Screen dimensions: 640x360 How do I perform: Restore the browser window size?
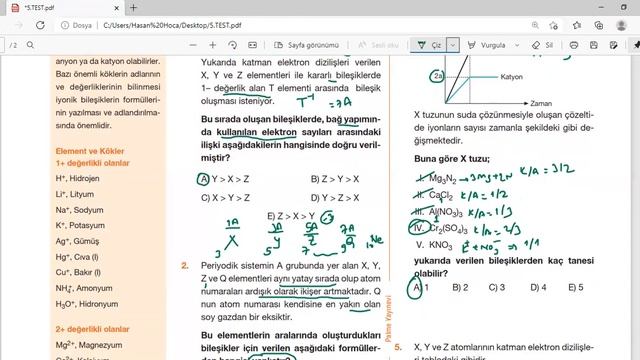tap(623, 7)
